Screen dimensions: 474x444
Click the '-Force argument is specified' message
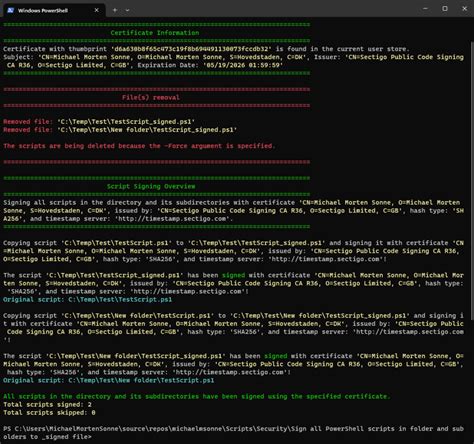coord(139,146)
